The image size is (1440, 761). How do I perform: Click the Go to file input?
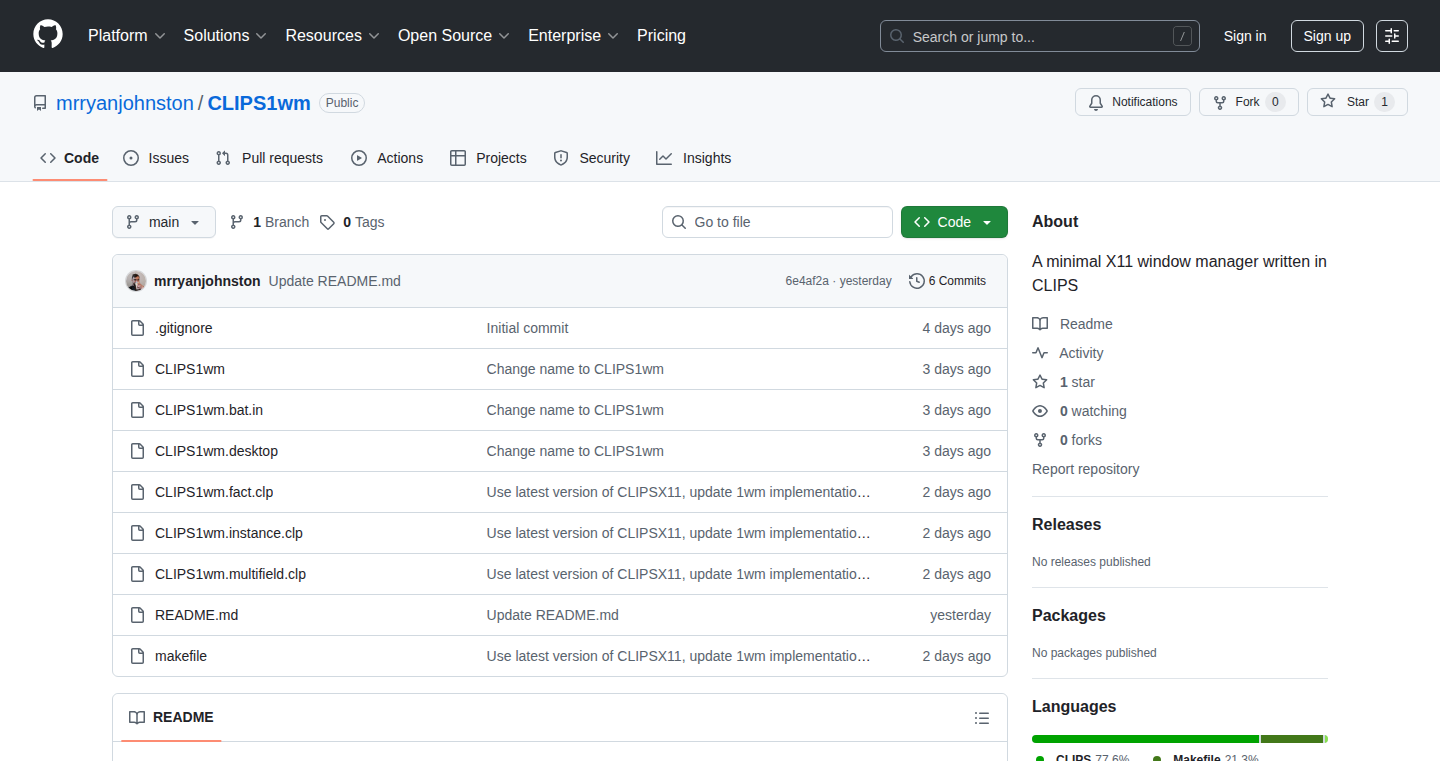777,222
